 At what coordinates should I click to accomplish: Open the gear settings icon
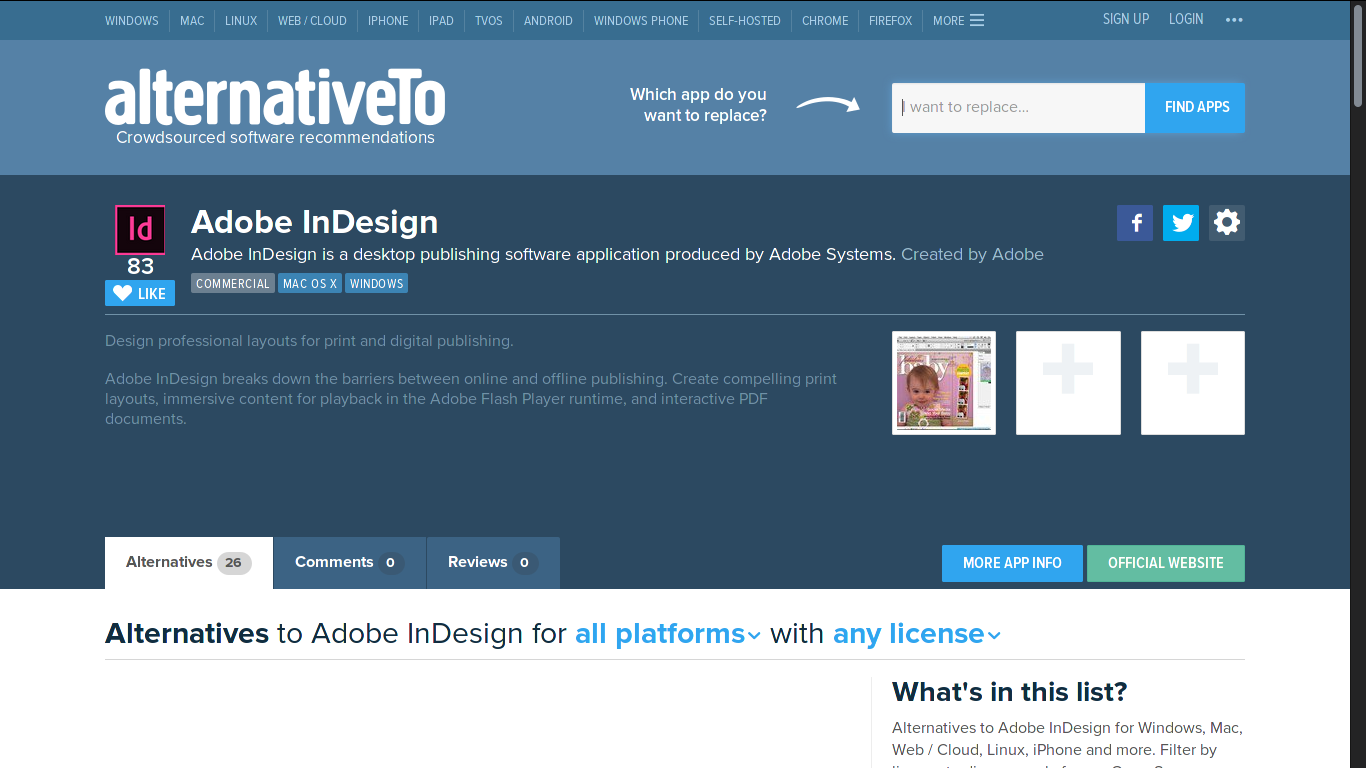click(x=1227, y=223)
